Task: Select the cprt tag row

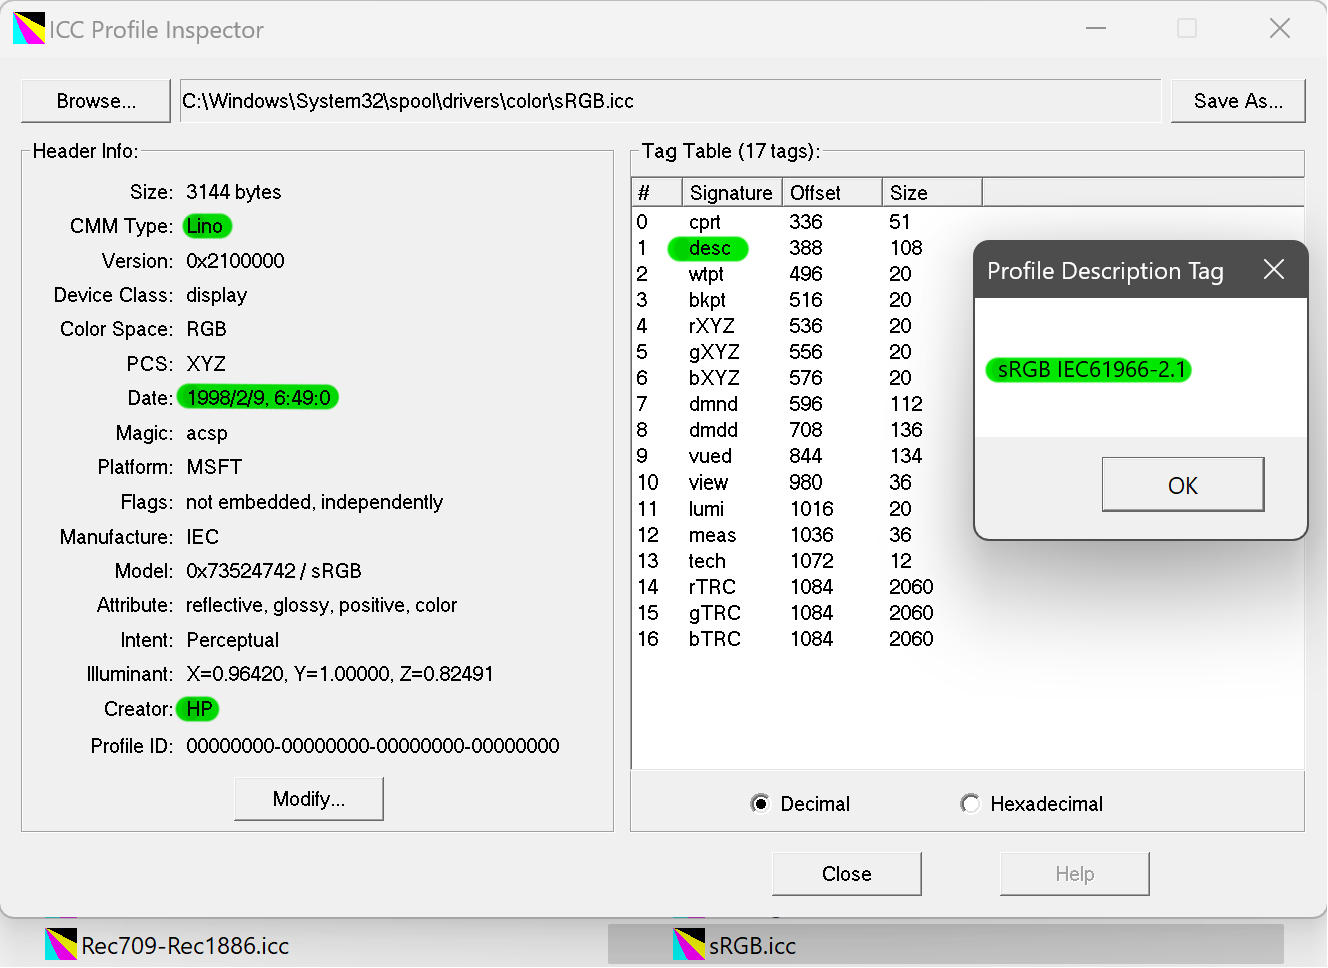Action: (704, 222)
